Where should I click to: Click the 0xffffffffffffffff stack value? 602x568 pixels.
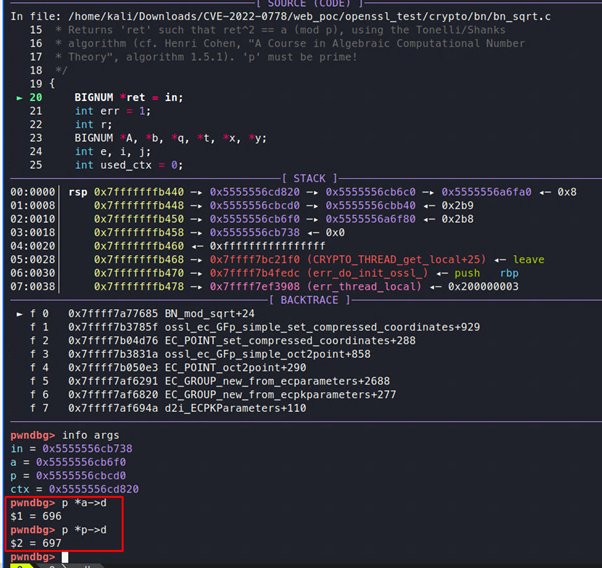pyautogui.click(x=267, y=246)
